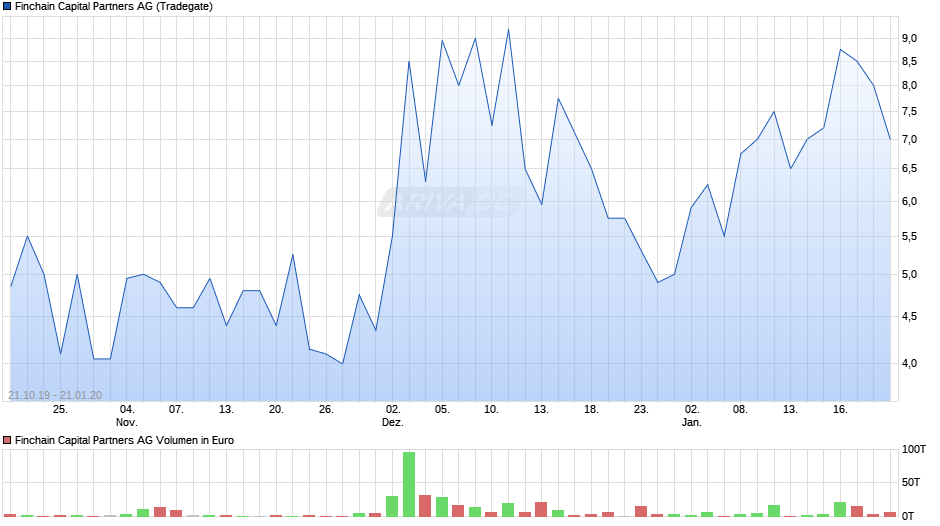Click the 08. date axis label
The image size is (940, 526).
[x=740, y=409]
